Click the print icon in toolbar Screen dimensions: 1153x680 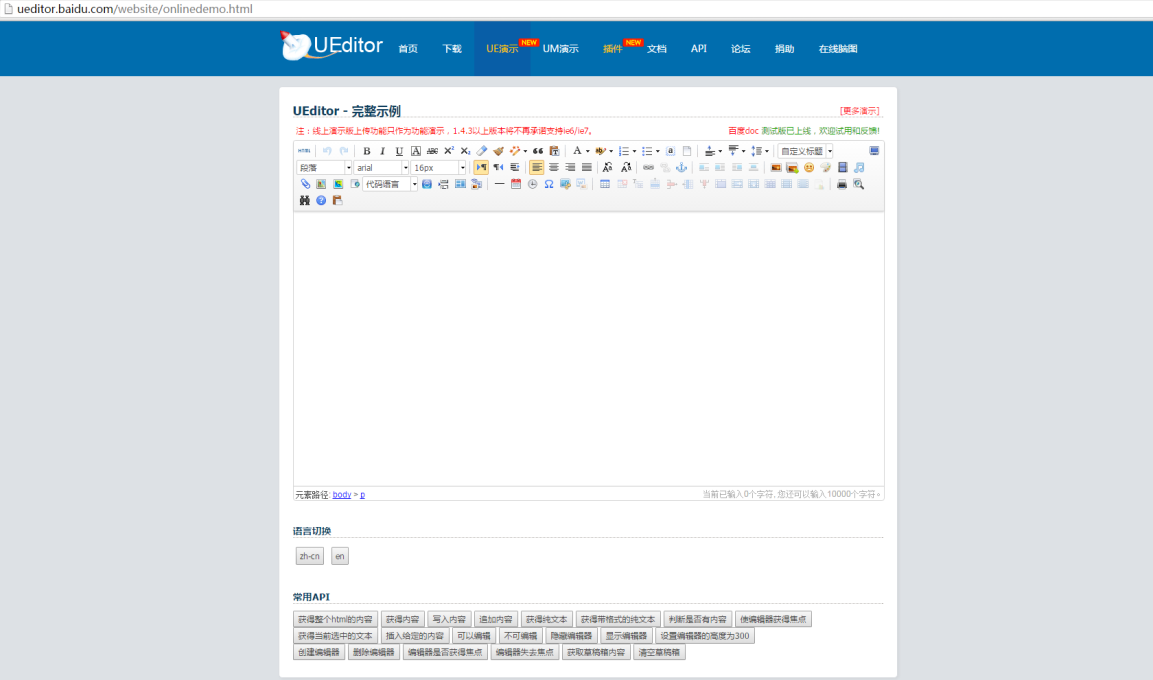(842, 184)
